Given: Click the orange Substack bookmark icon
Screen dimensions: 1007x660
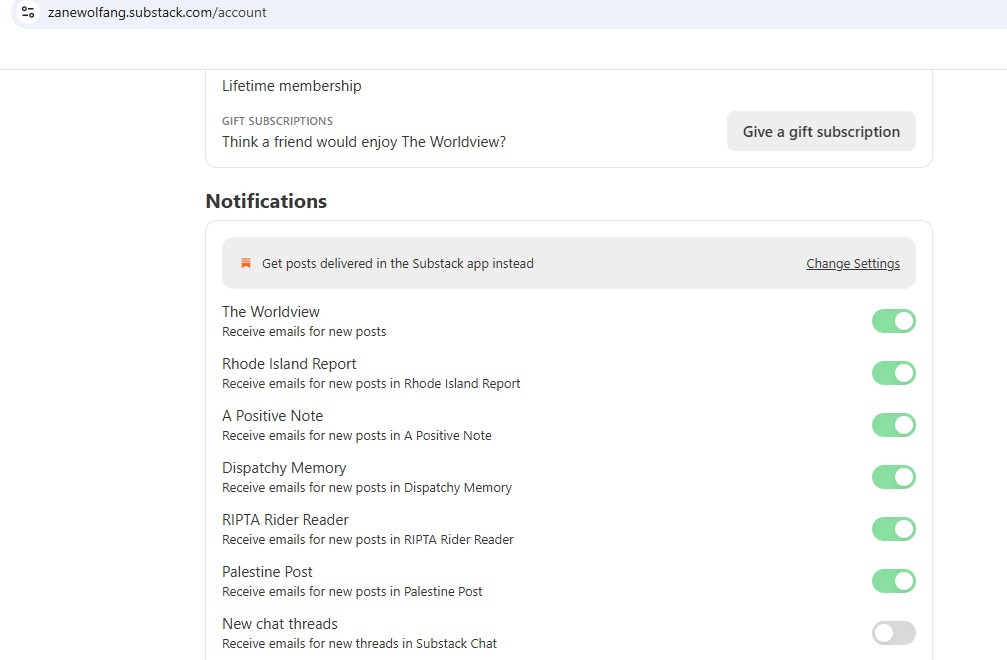Looking at the screenshot, I should [x=245, y=263].
